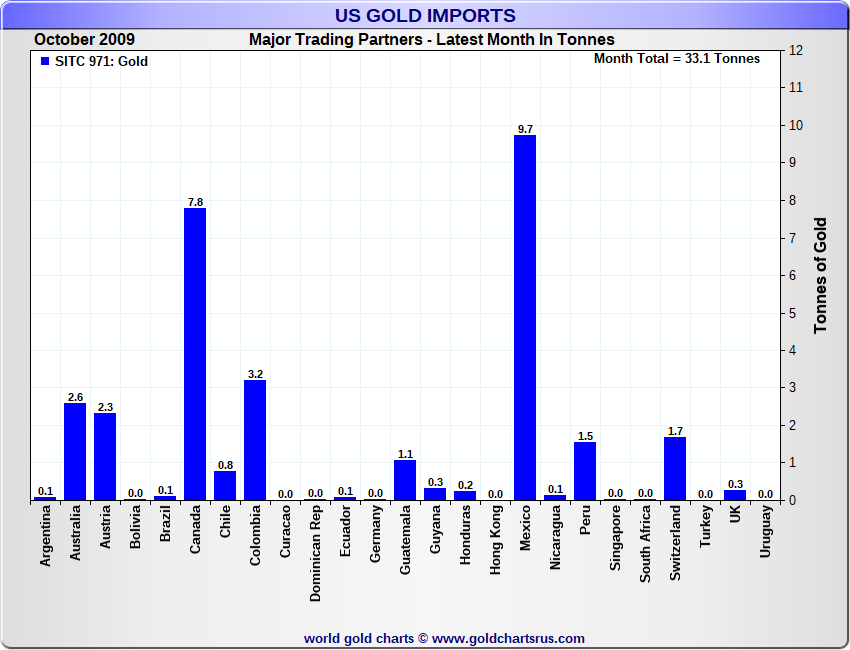Click the Mexico bar in the chart
This screenshot has height=650, width=850.
coord(525,318)
